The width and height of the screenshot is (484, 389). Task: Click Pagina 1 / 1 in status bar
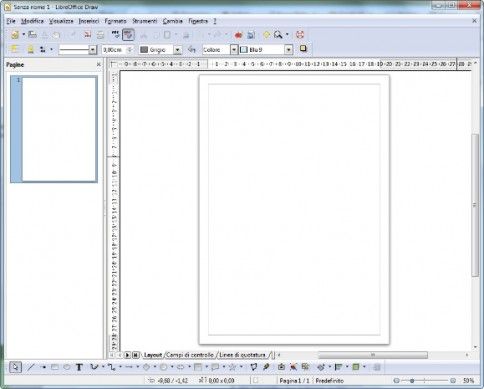pyautogui.click(x=294, y=380)
